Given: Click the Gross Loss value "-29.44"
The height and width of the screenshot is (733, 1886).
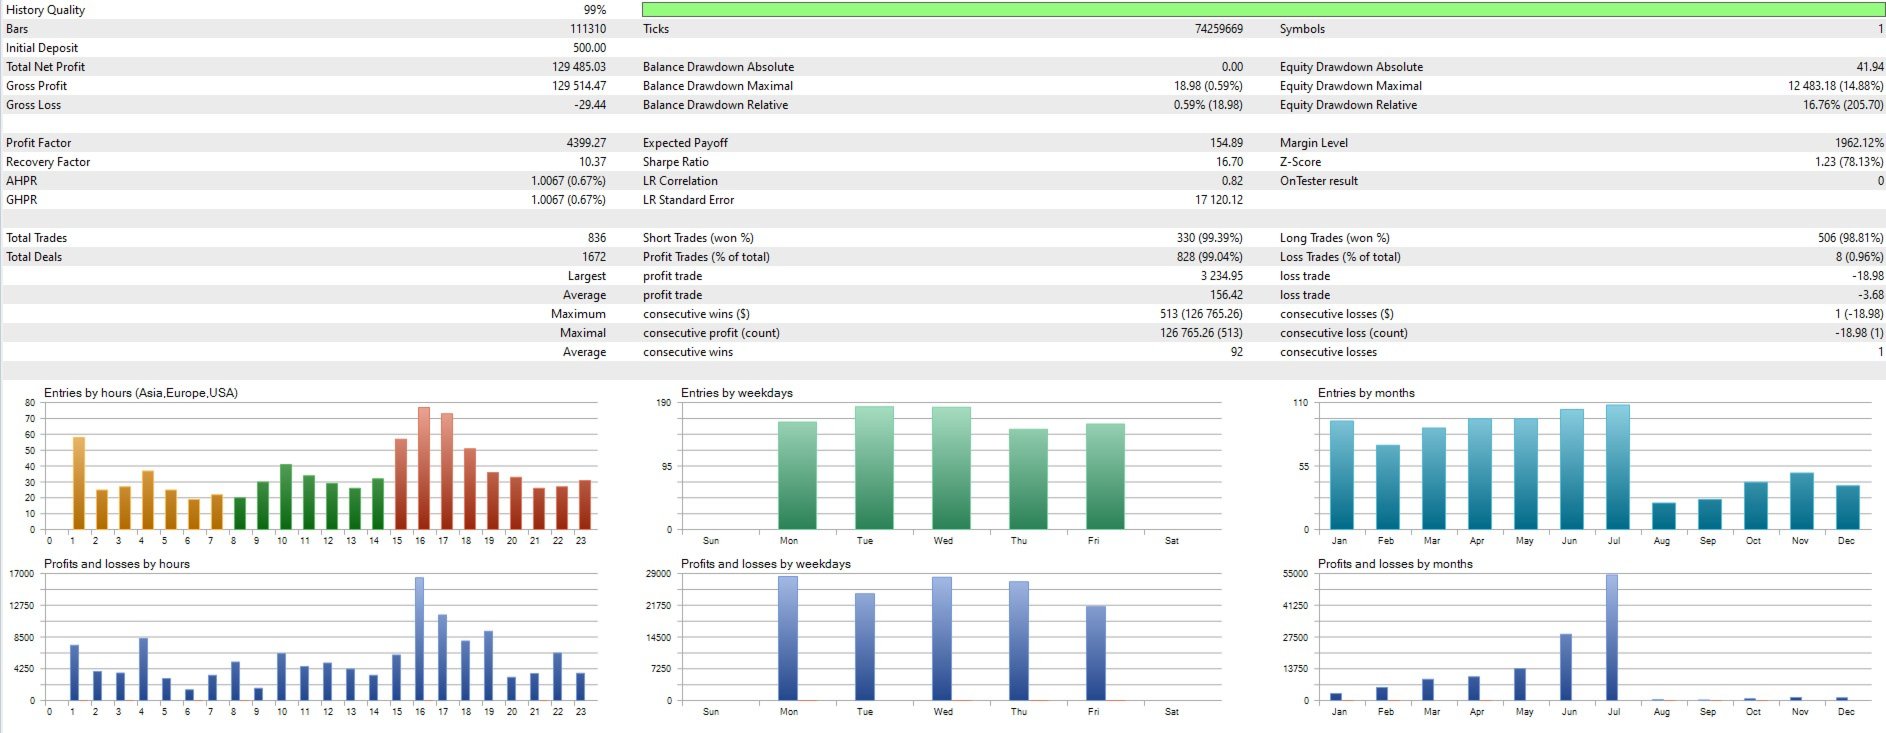Looking at the screenshot, I should 590,105.
